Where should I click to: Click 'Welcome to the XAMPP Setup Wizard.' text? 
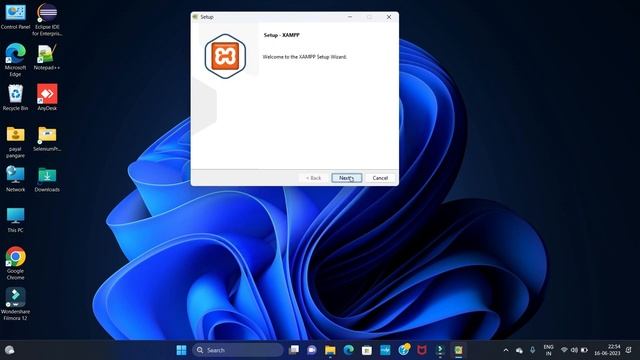(304, 57)
